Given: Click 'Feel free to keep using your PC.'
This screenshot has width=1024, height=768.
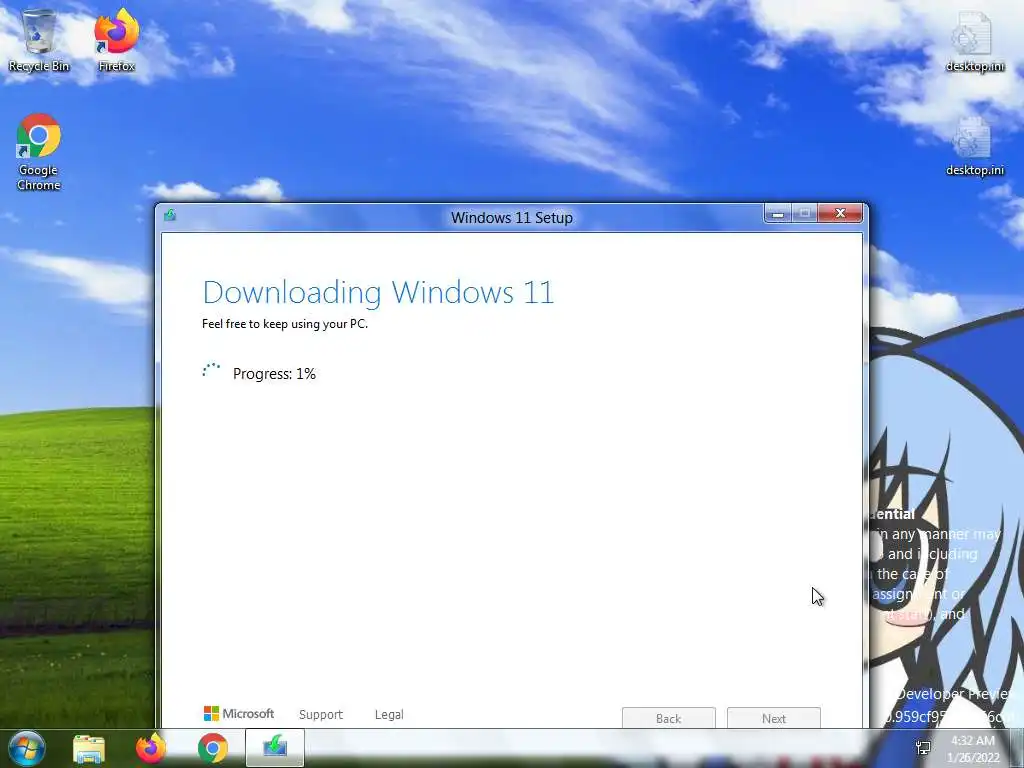Looking at the screenshot, I should pyautogui.click(x=285, y=324).
